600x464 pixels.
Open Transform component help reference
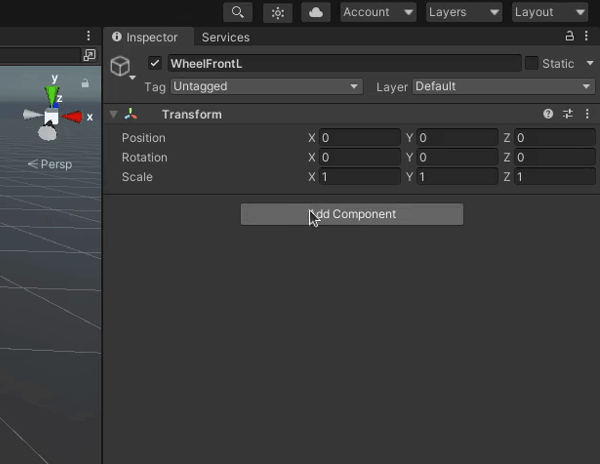(548, 115)
